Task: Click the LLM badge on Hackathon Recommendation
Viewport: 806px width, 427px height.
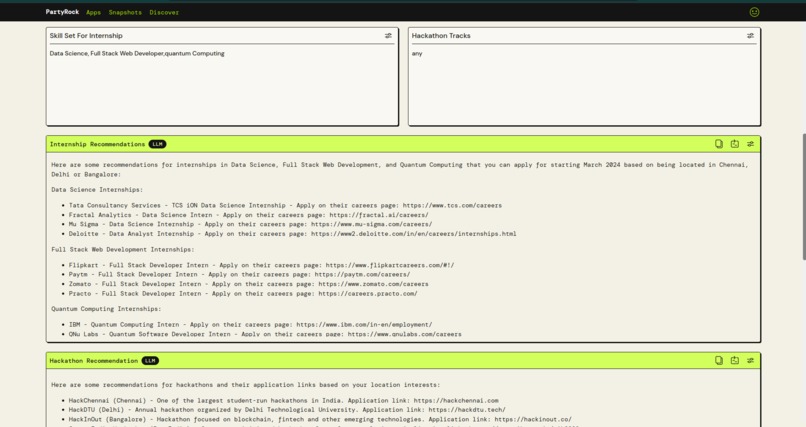Action: [x=150, y=361]
